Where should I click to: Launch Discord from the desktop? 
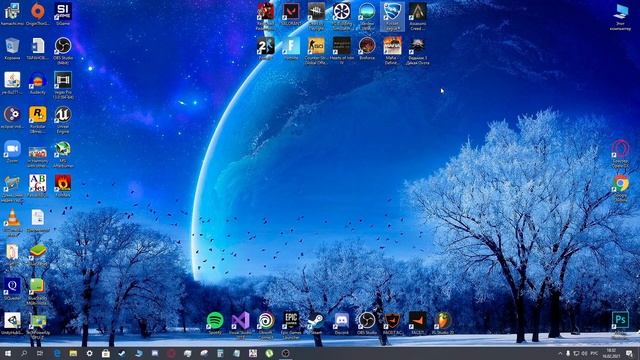[x=342, y=323]
